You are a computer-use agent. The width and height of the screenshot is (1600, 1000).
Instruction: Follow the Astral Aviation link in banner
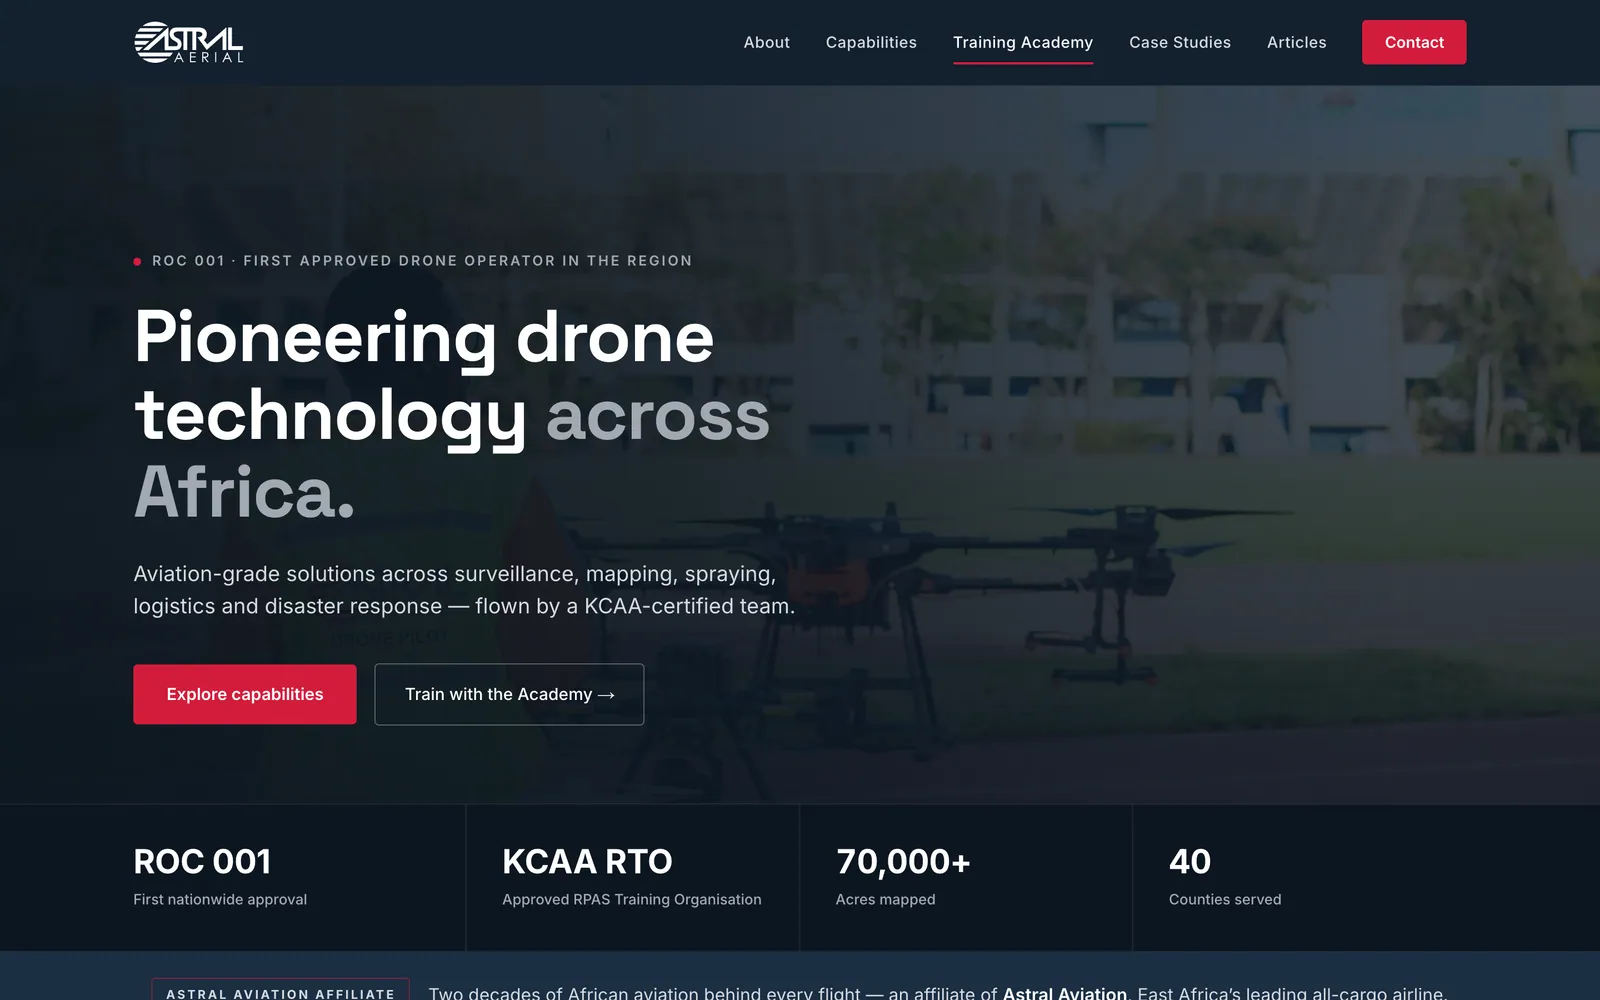pyautogui.click(x=1064, y=993)
